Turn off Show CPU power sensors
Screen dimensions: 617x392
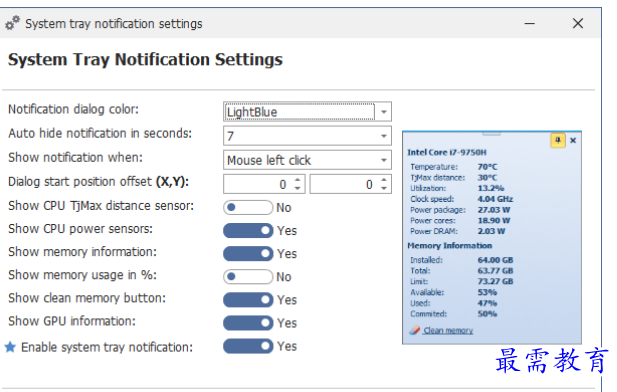click(248, 231)
